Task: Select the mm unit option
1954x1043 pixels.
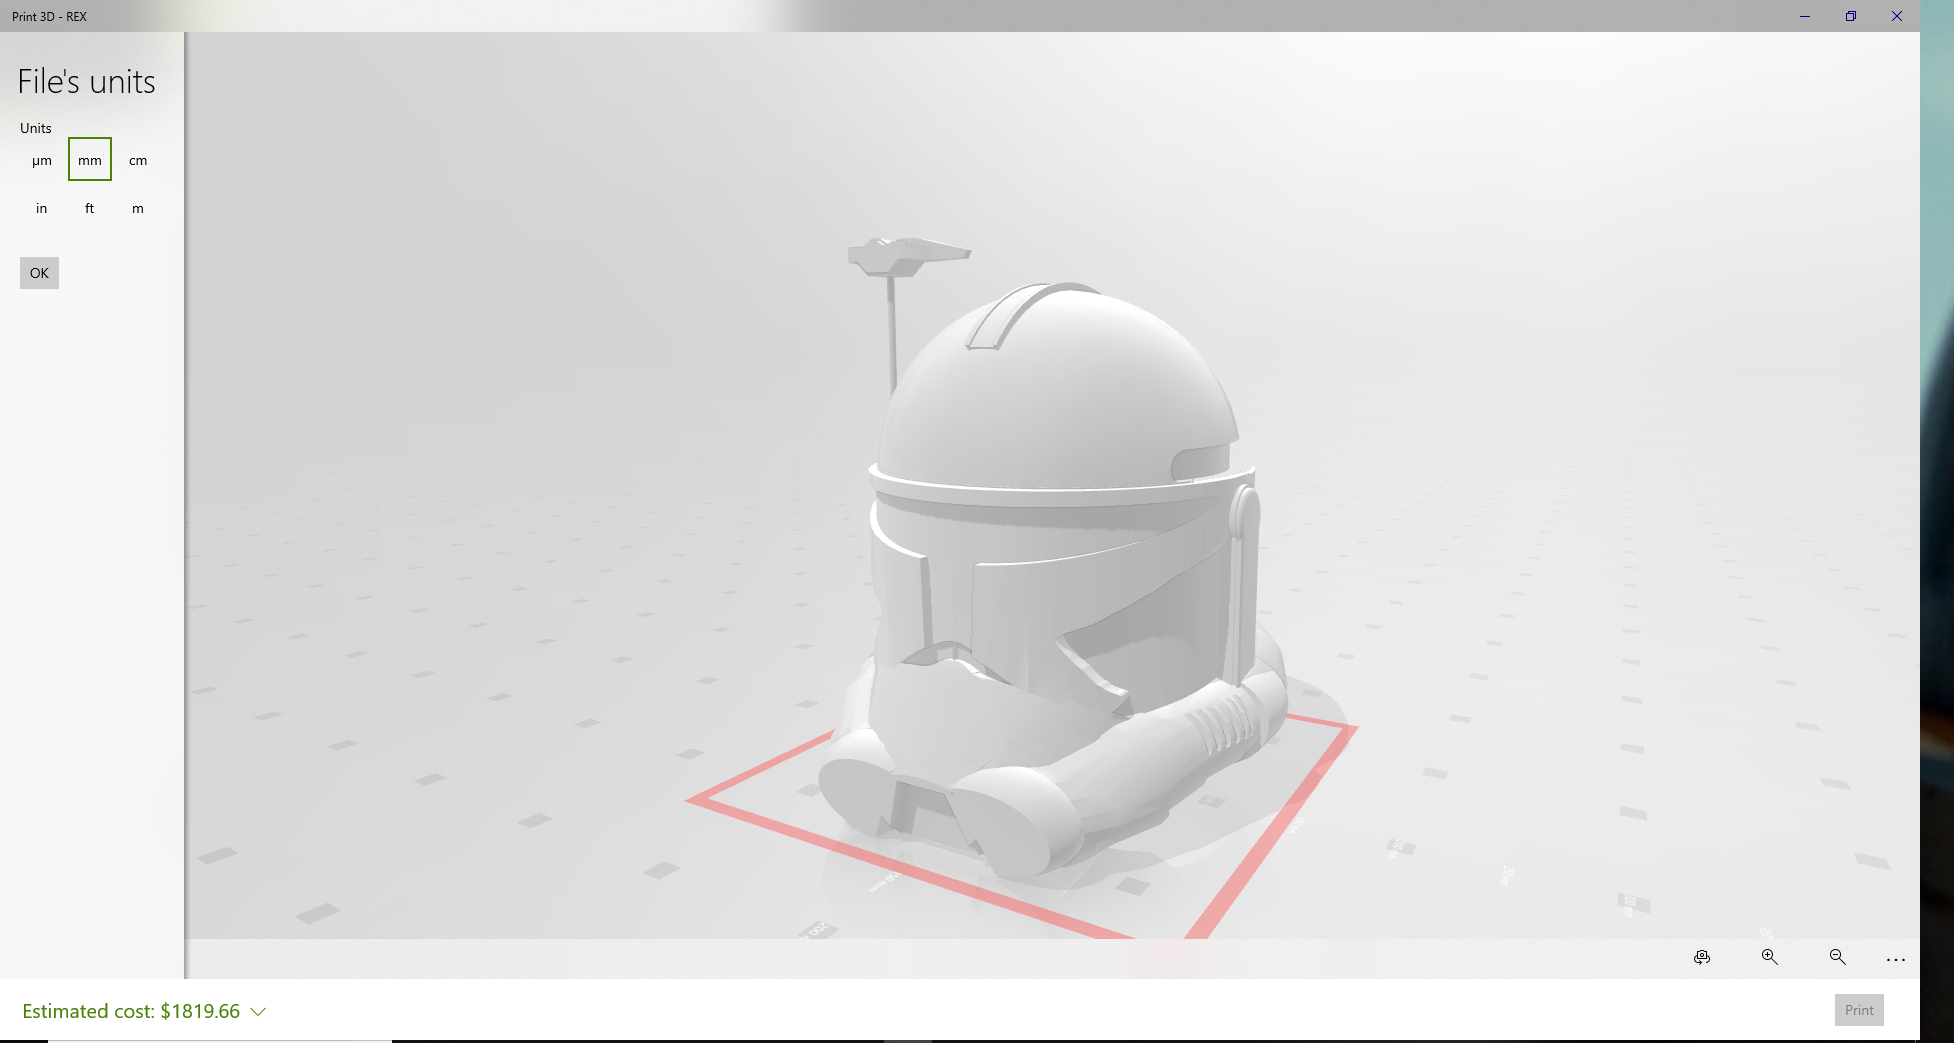Action: click(x=90, y=160)
